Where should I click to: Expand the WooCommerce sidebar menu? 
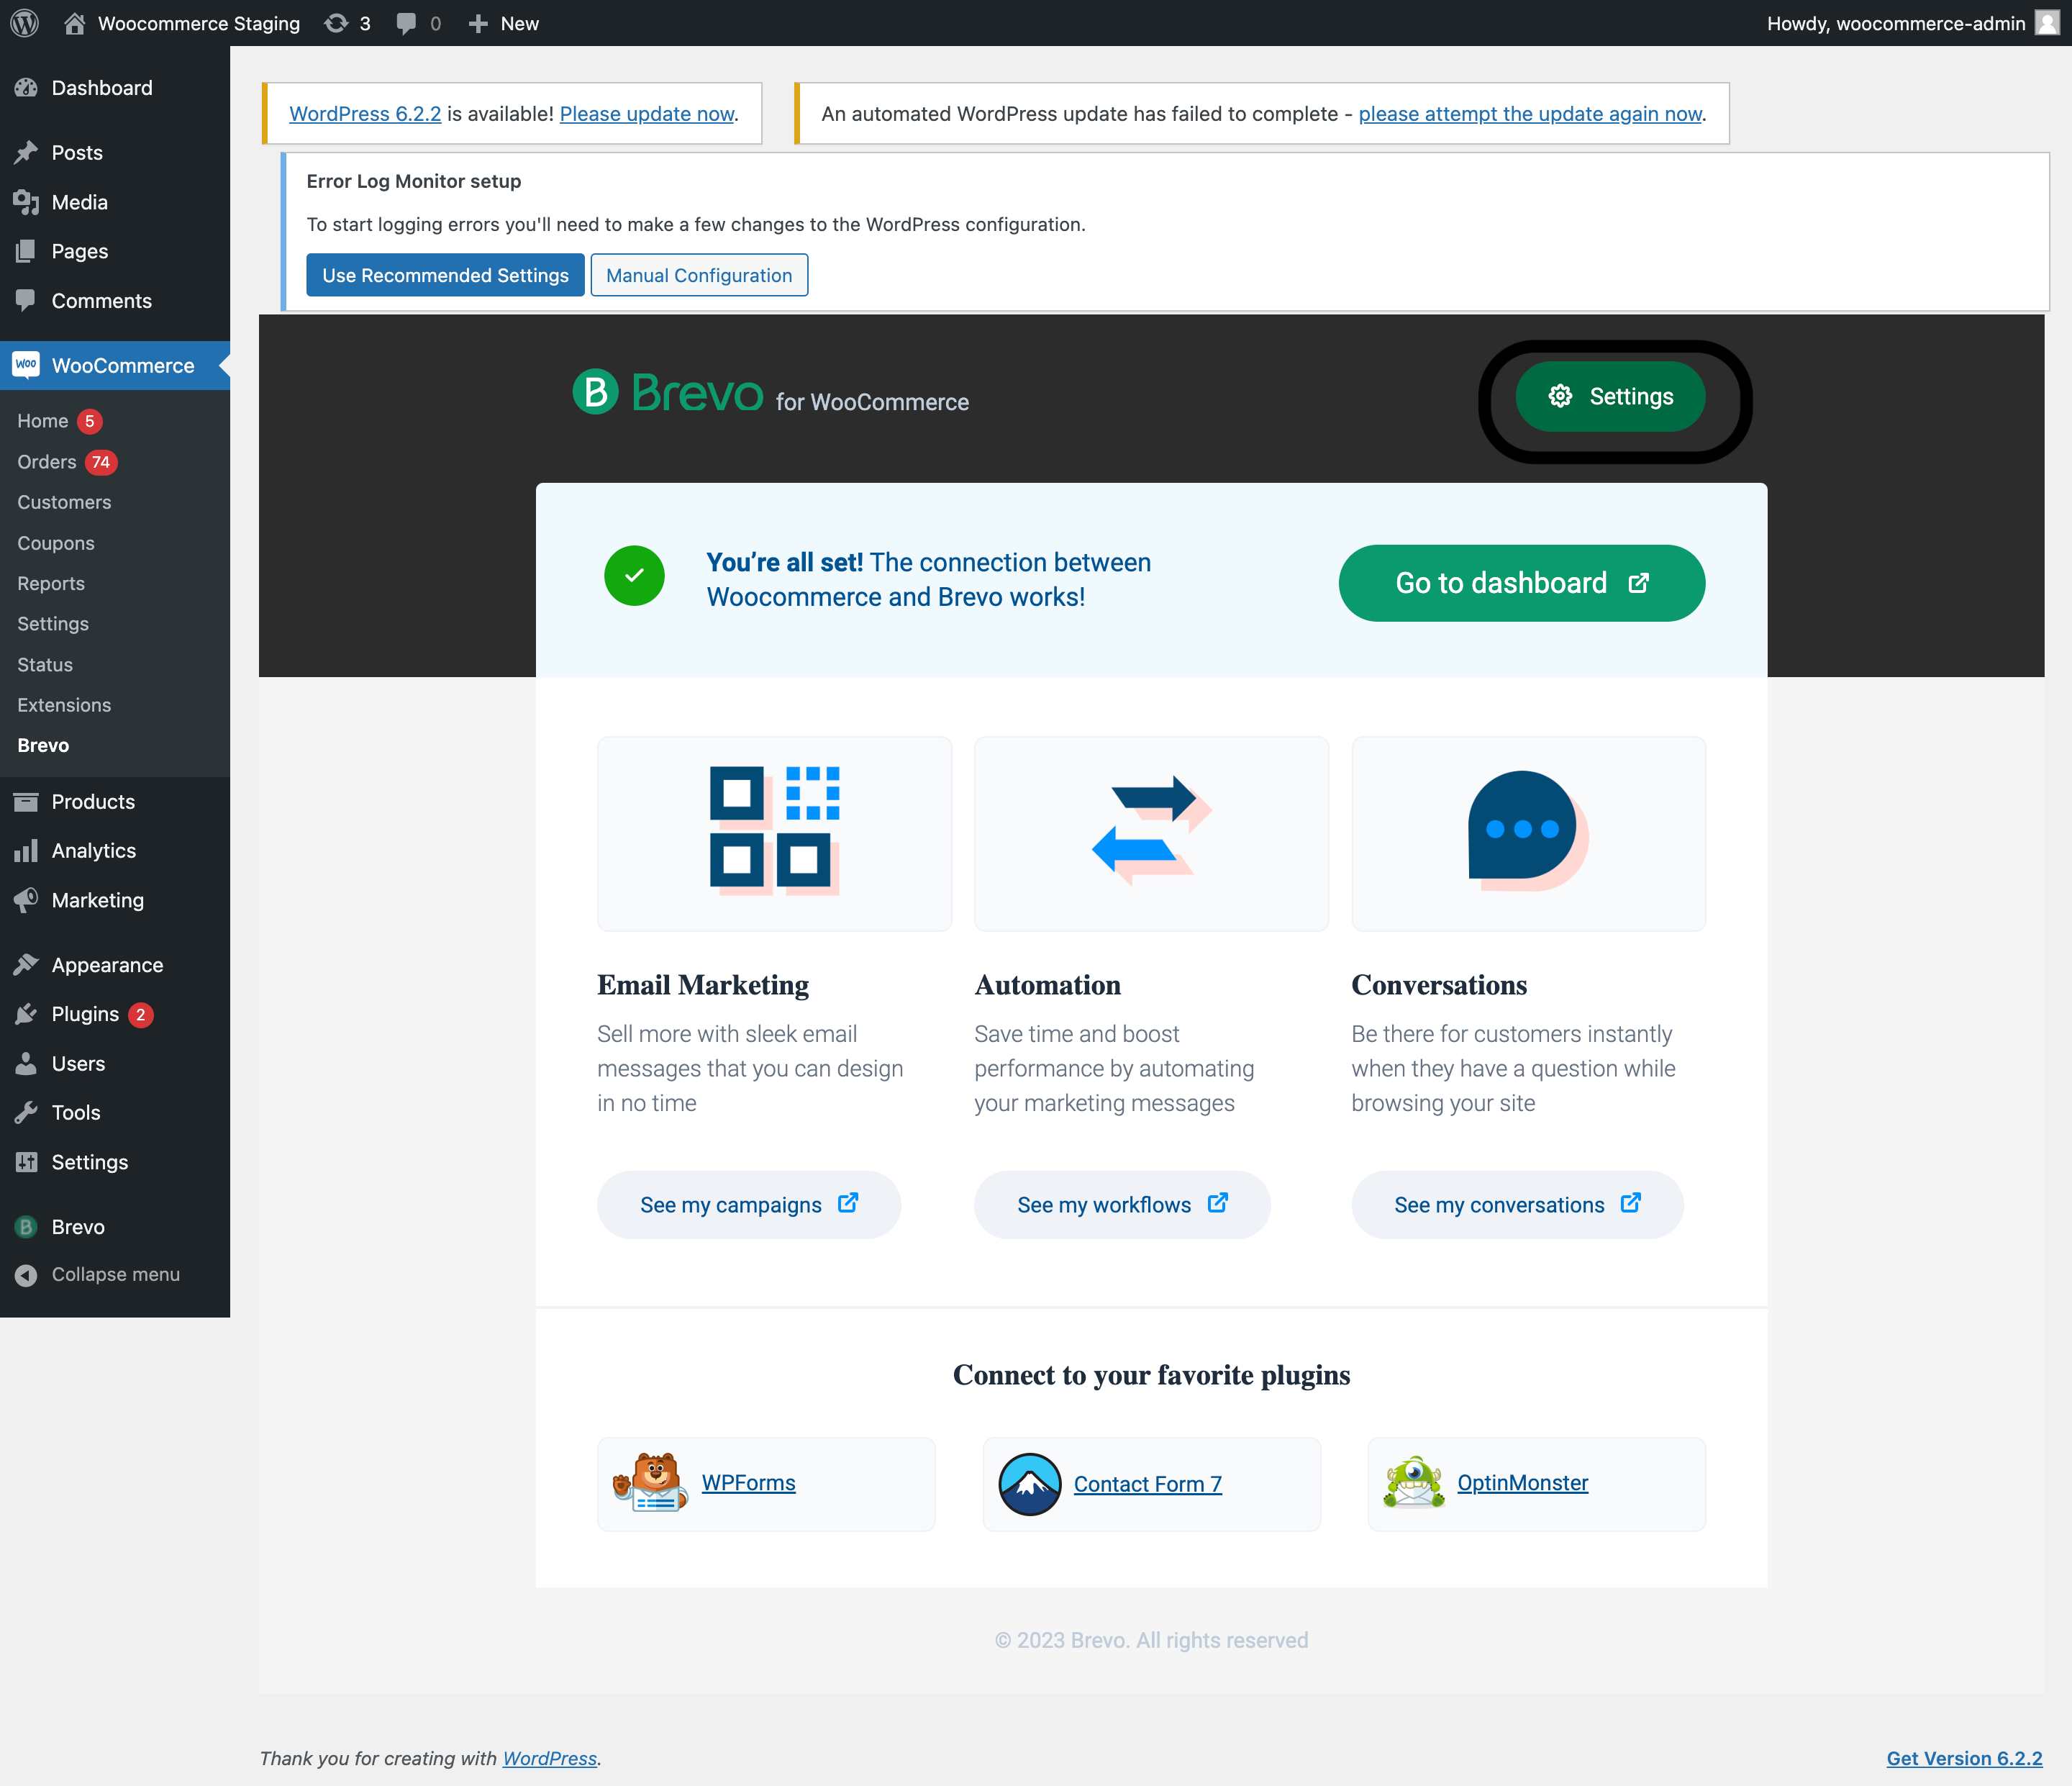[122, 365]
